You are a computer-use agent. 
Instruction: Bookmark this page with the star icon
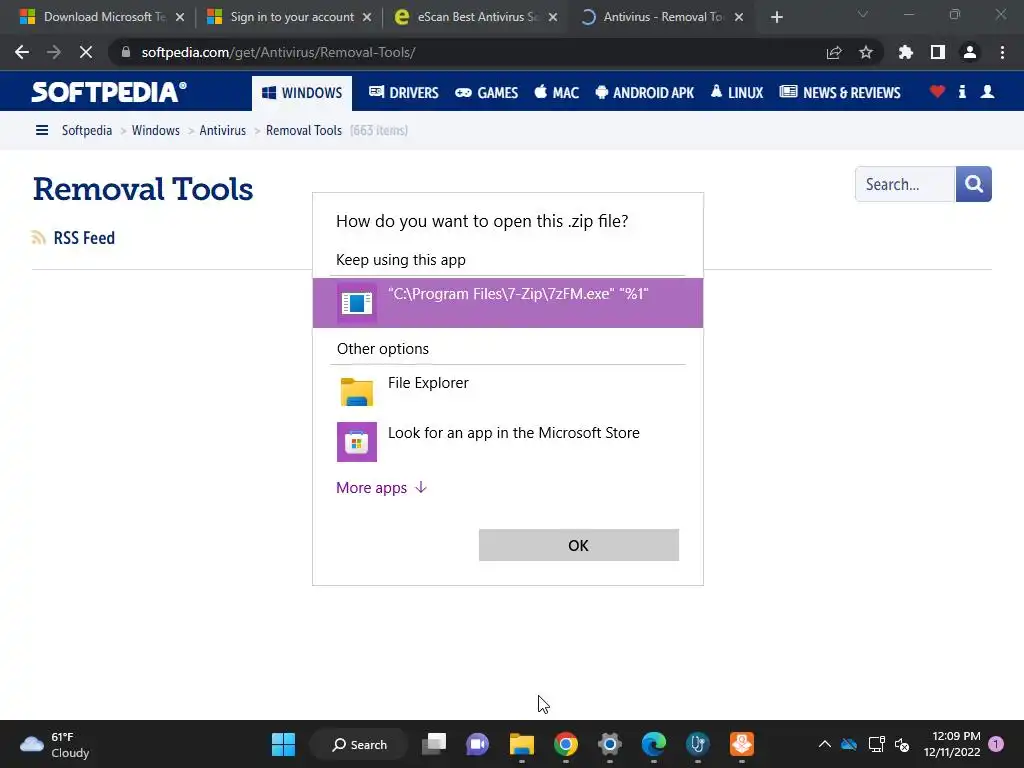866,52
